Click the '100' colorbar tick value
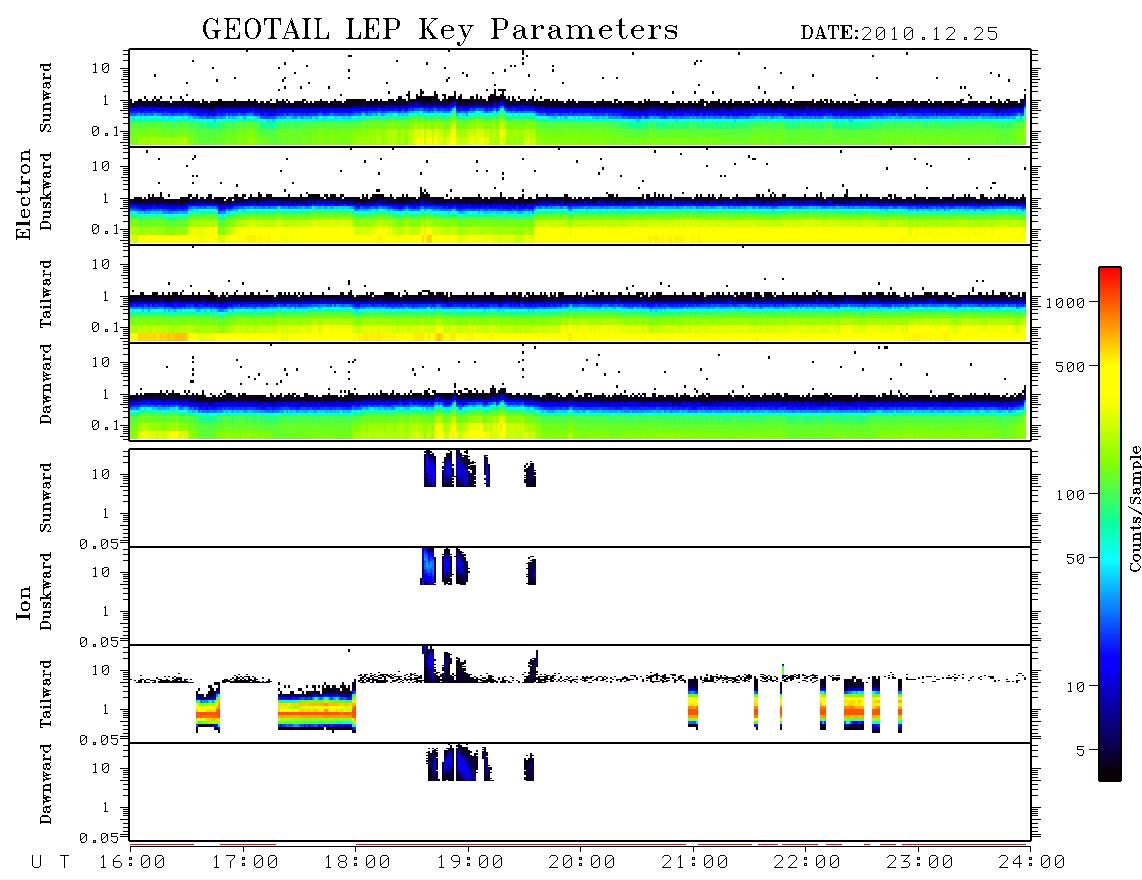 [x=1069, y=495]
